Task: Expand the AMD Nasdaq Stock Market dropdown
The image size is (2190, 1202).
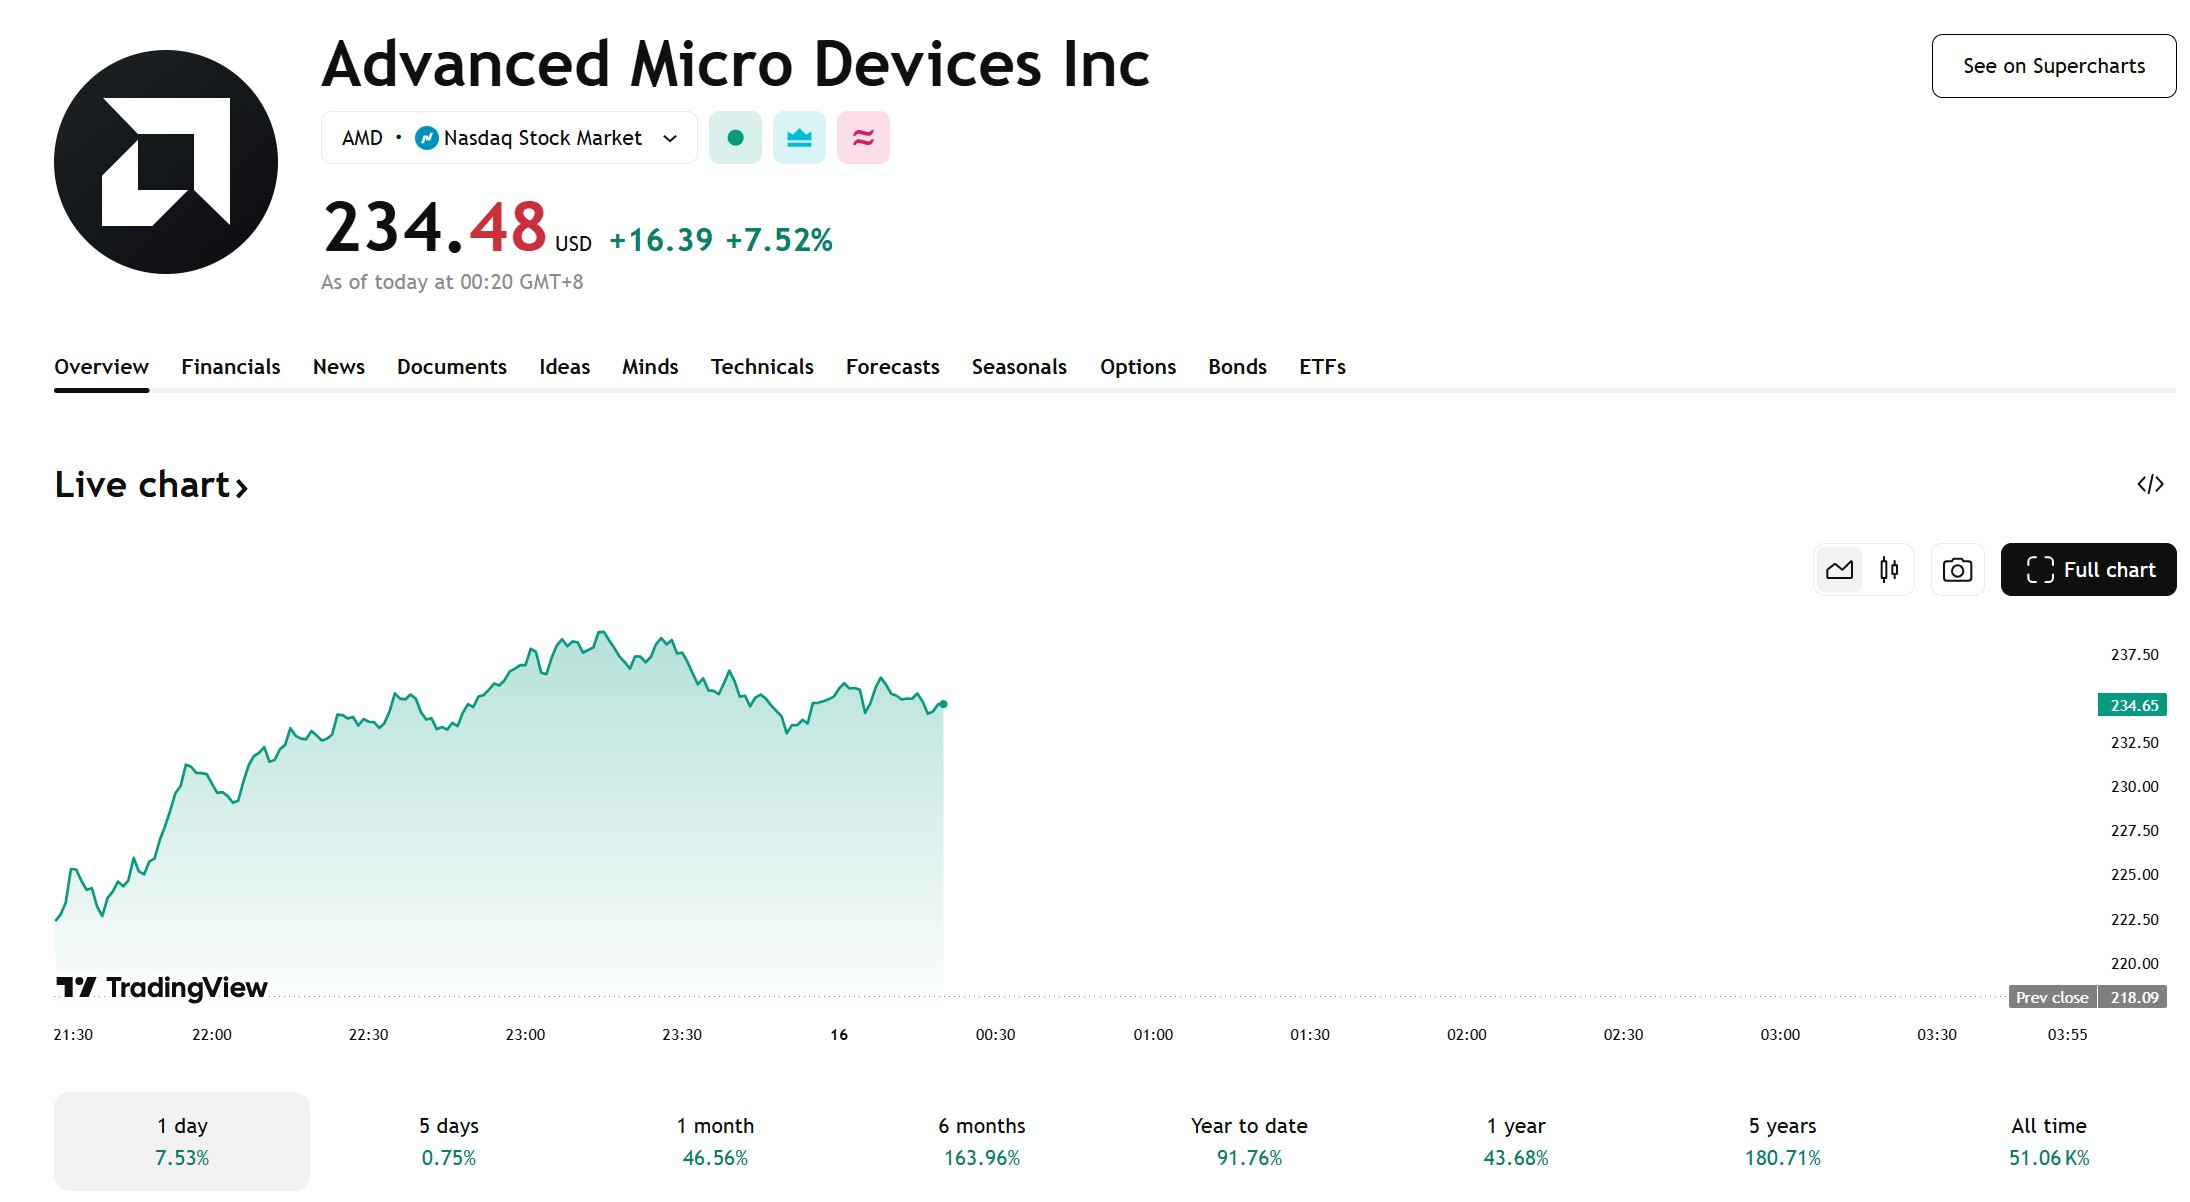Action: [509, 138]
